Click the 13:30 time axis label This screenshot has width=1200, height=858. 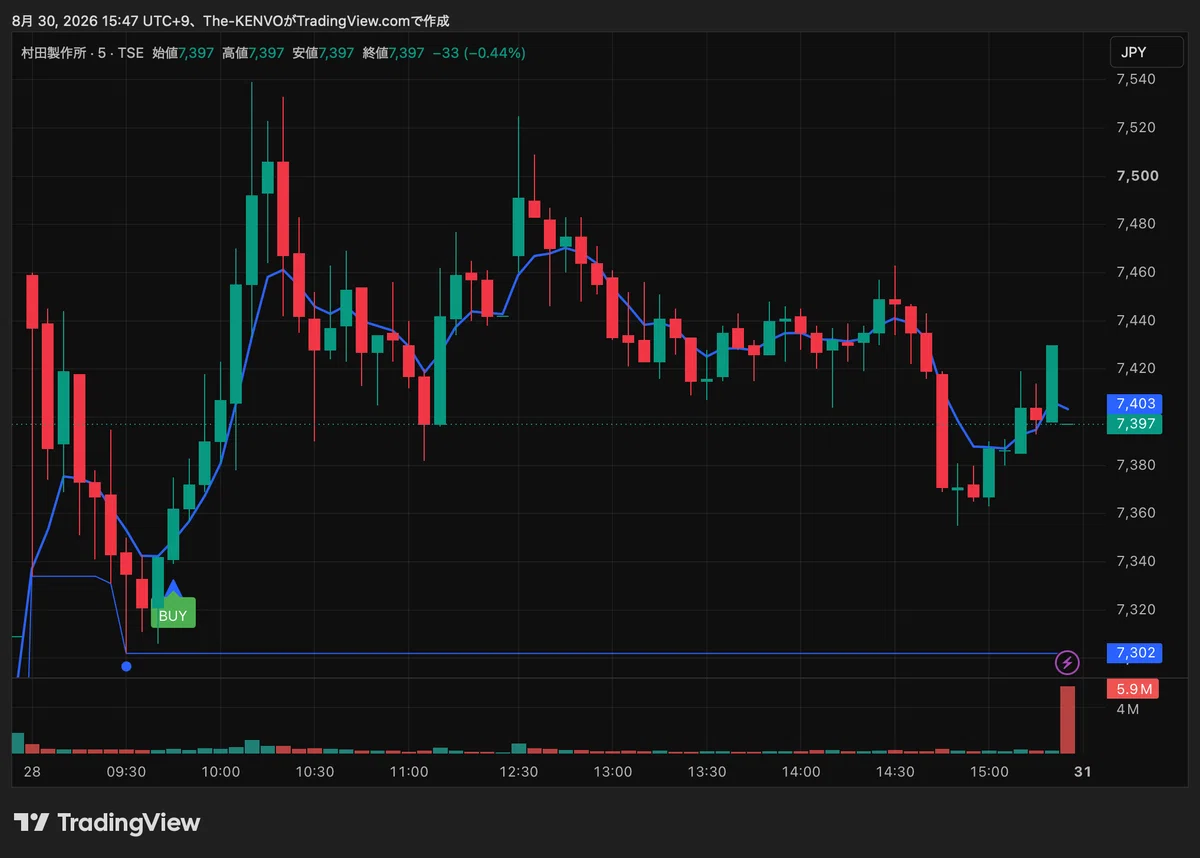coord(707,772)
